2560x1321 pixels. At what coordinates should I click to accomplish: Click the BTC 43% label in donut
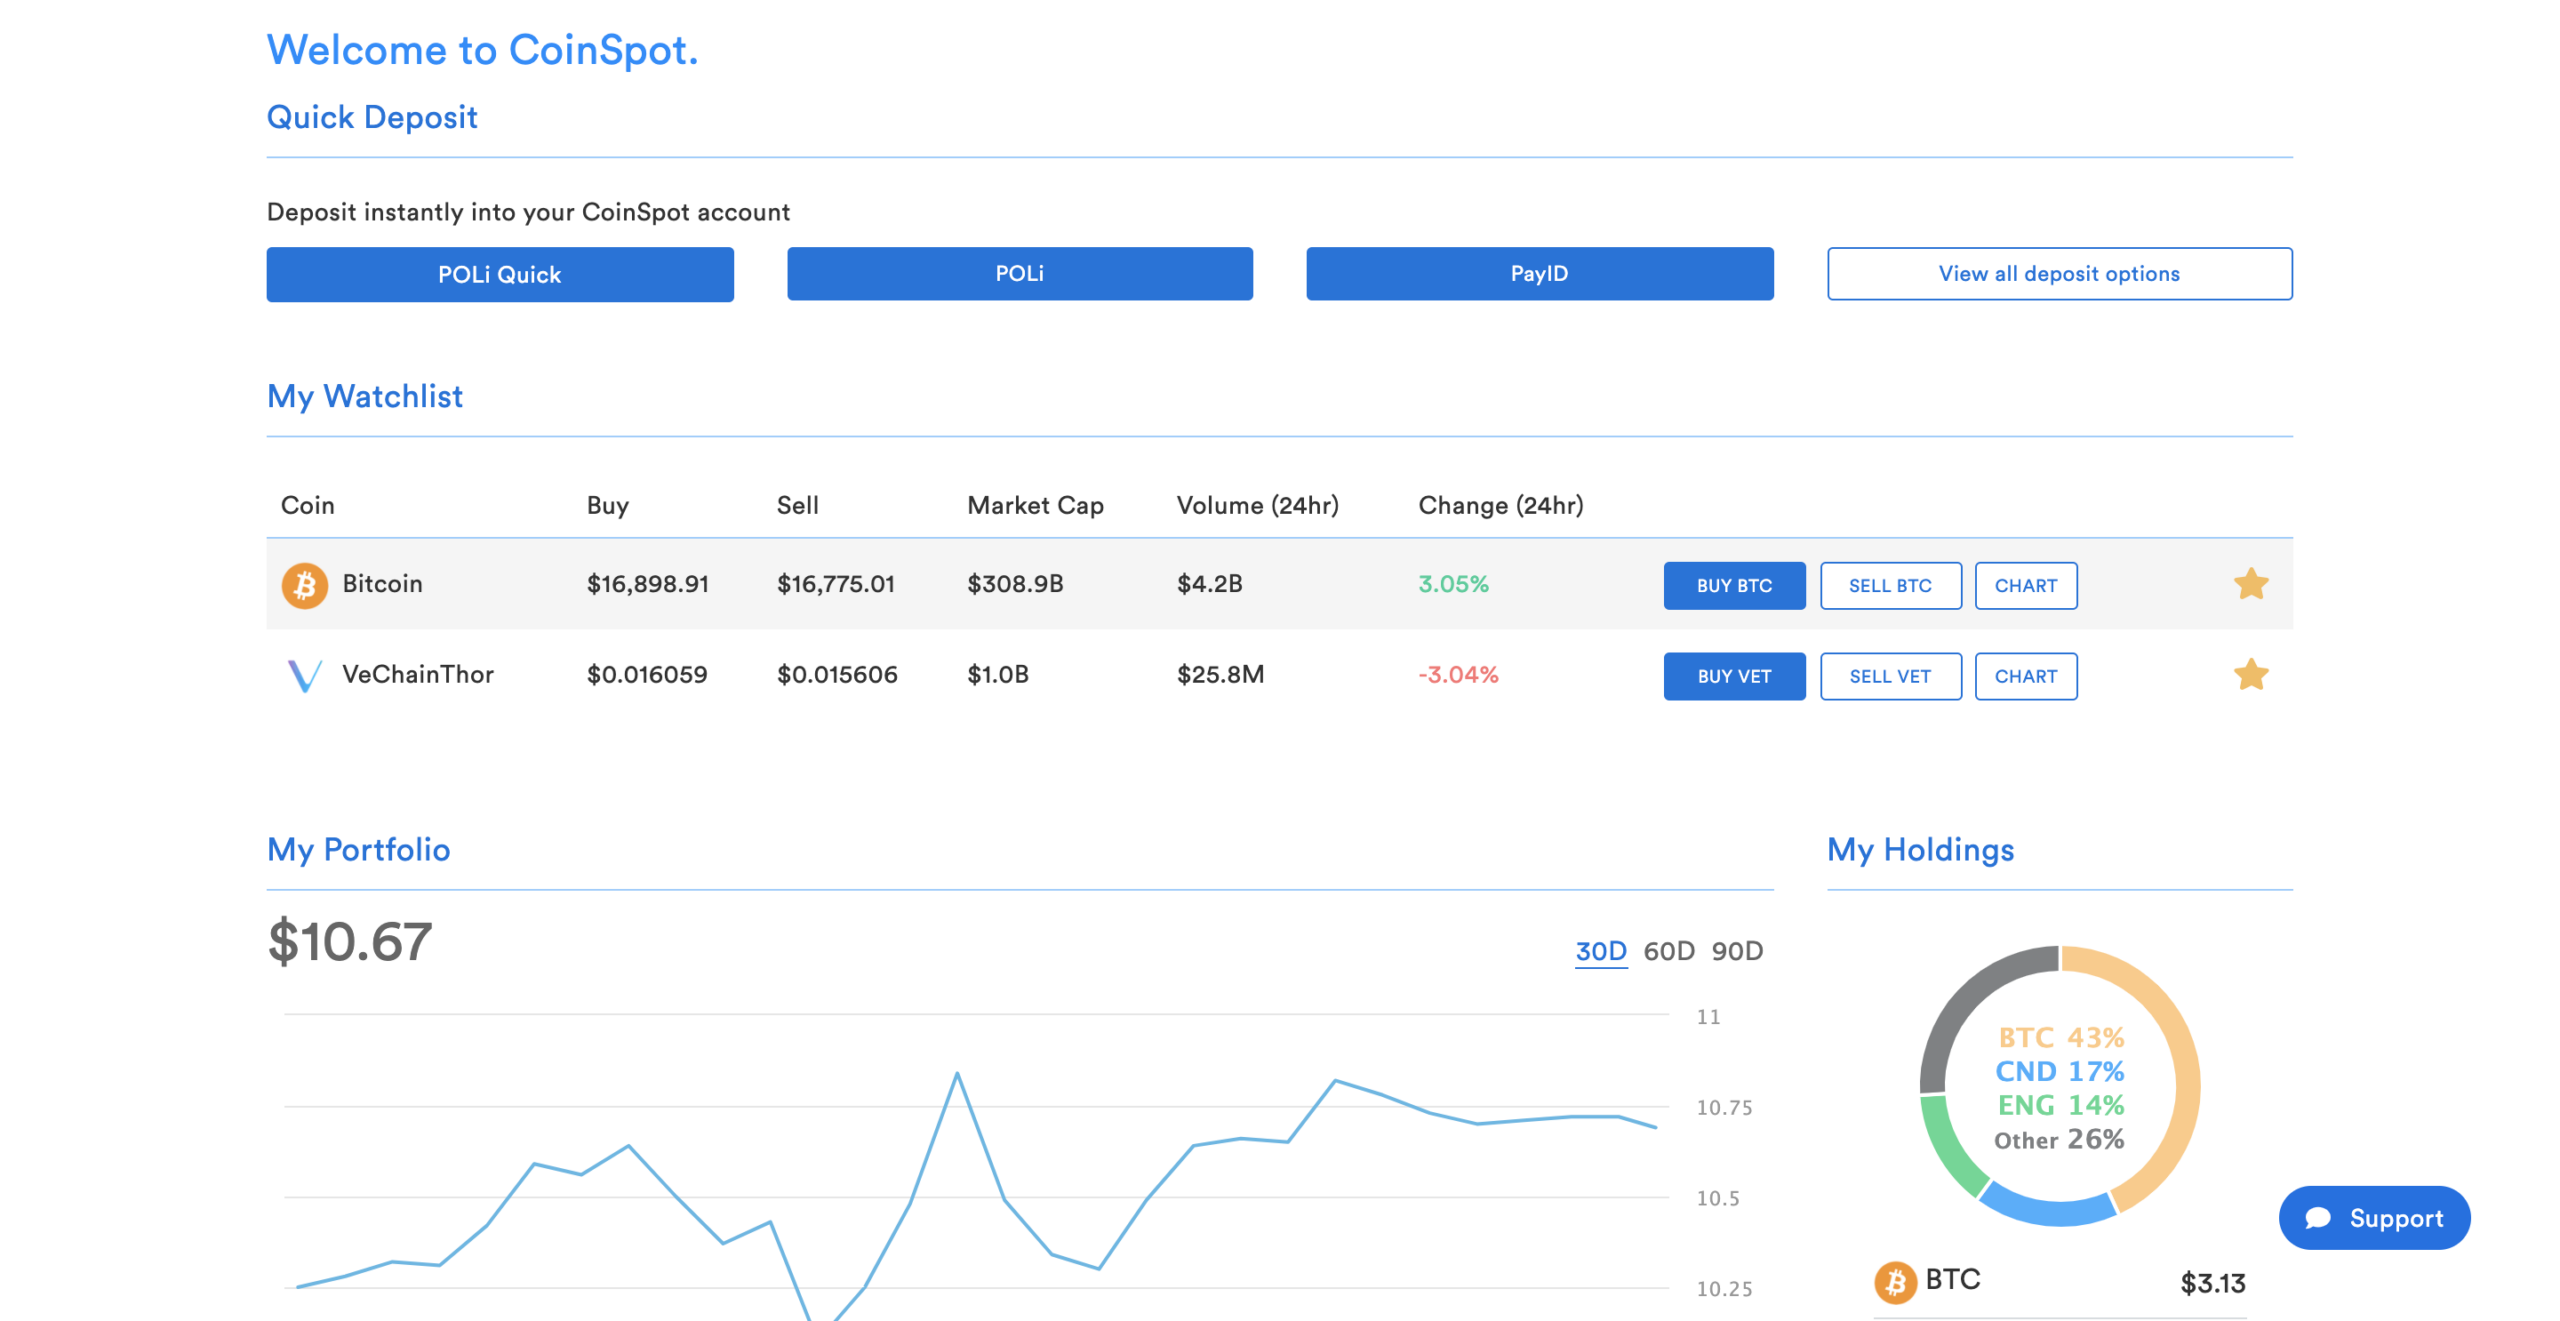click(2060, 1038)
